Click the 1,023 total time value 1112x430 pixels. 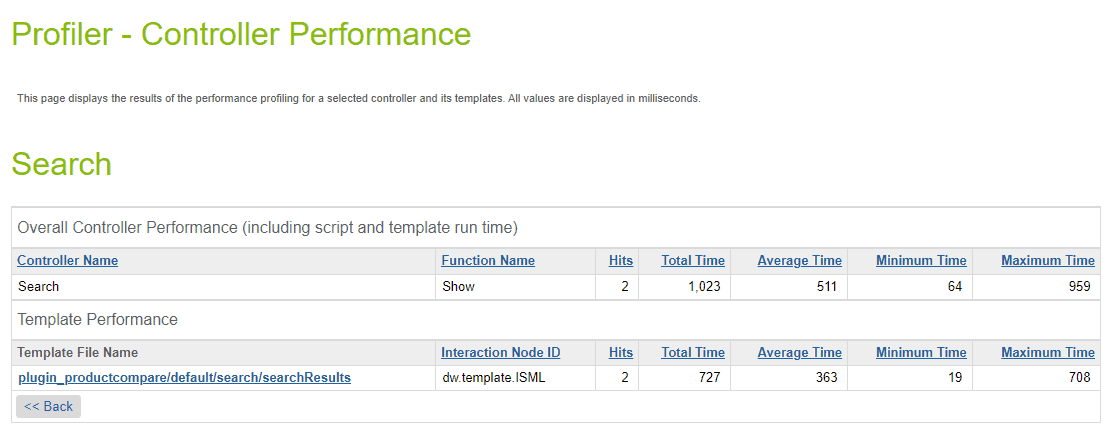[704, 287]
